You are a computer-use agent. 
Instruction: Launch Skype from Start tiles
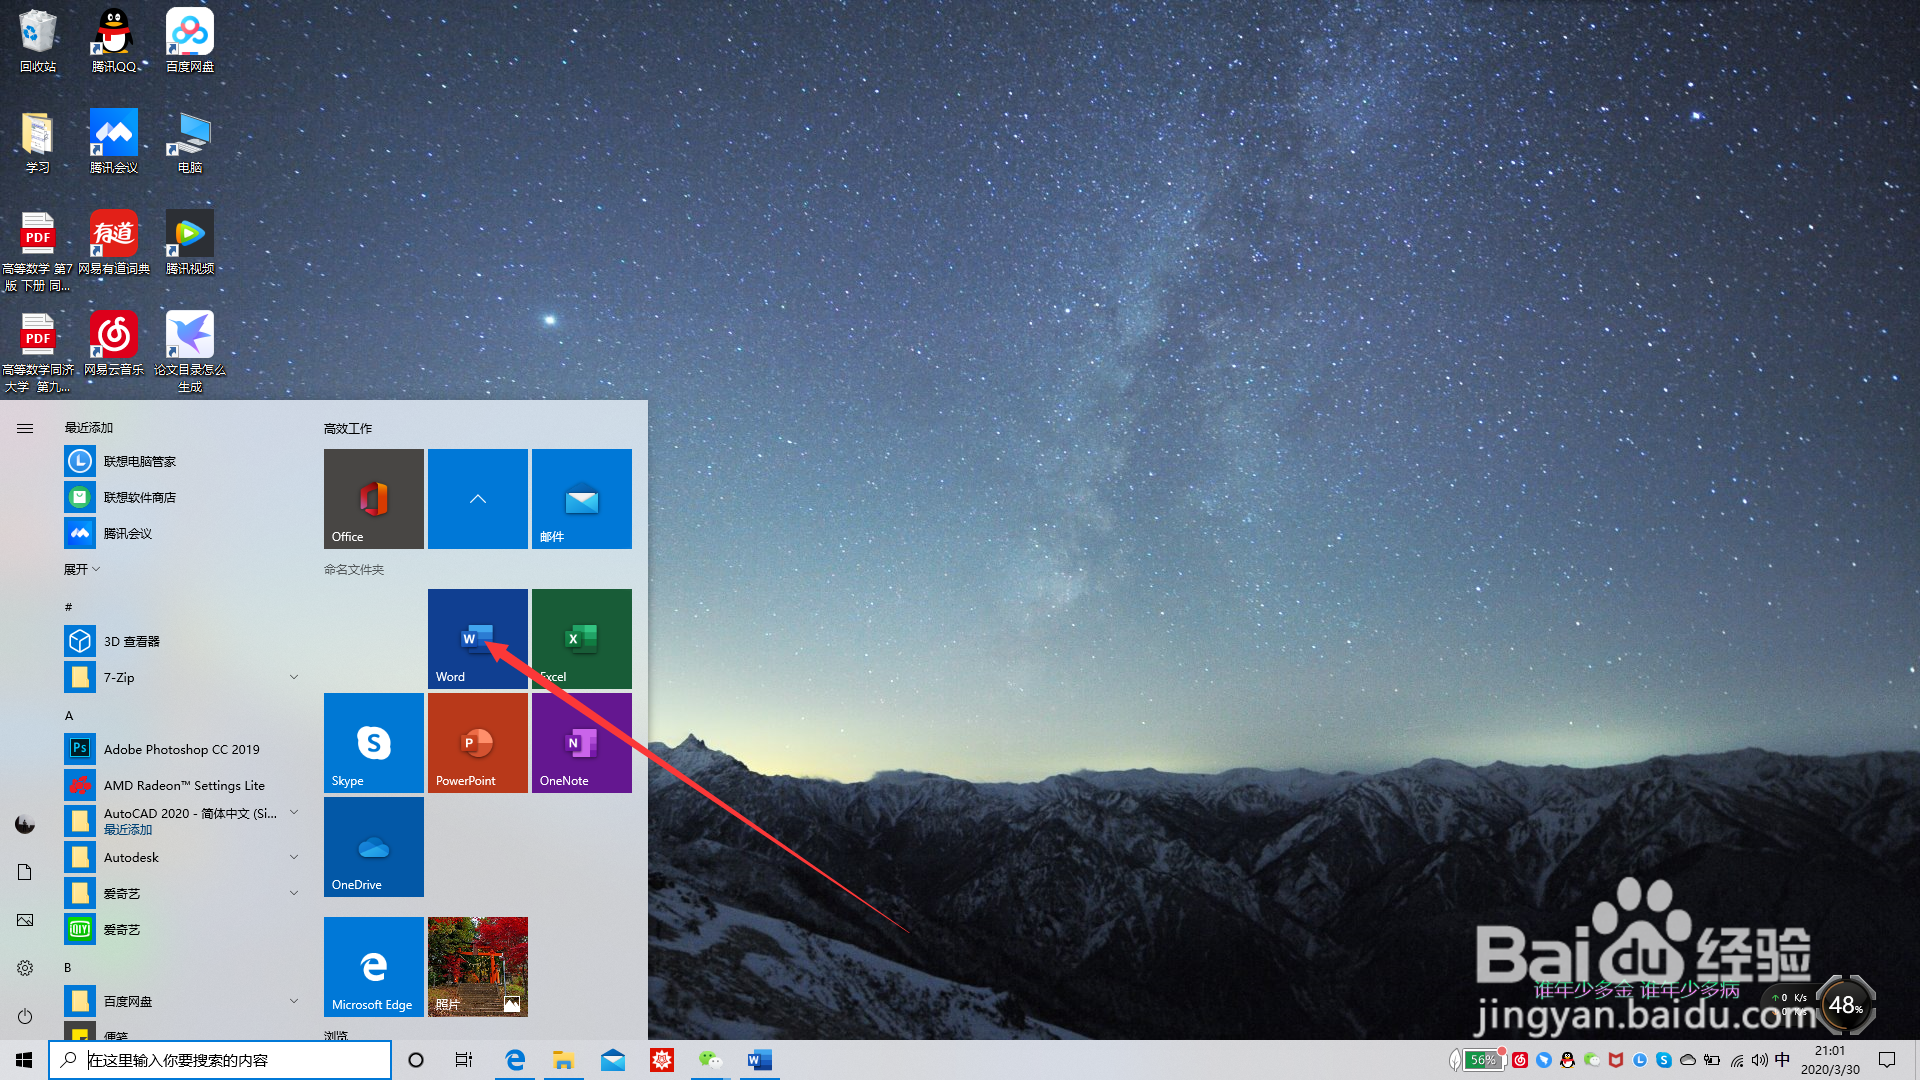tap(373, 742)
